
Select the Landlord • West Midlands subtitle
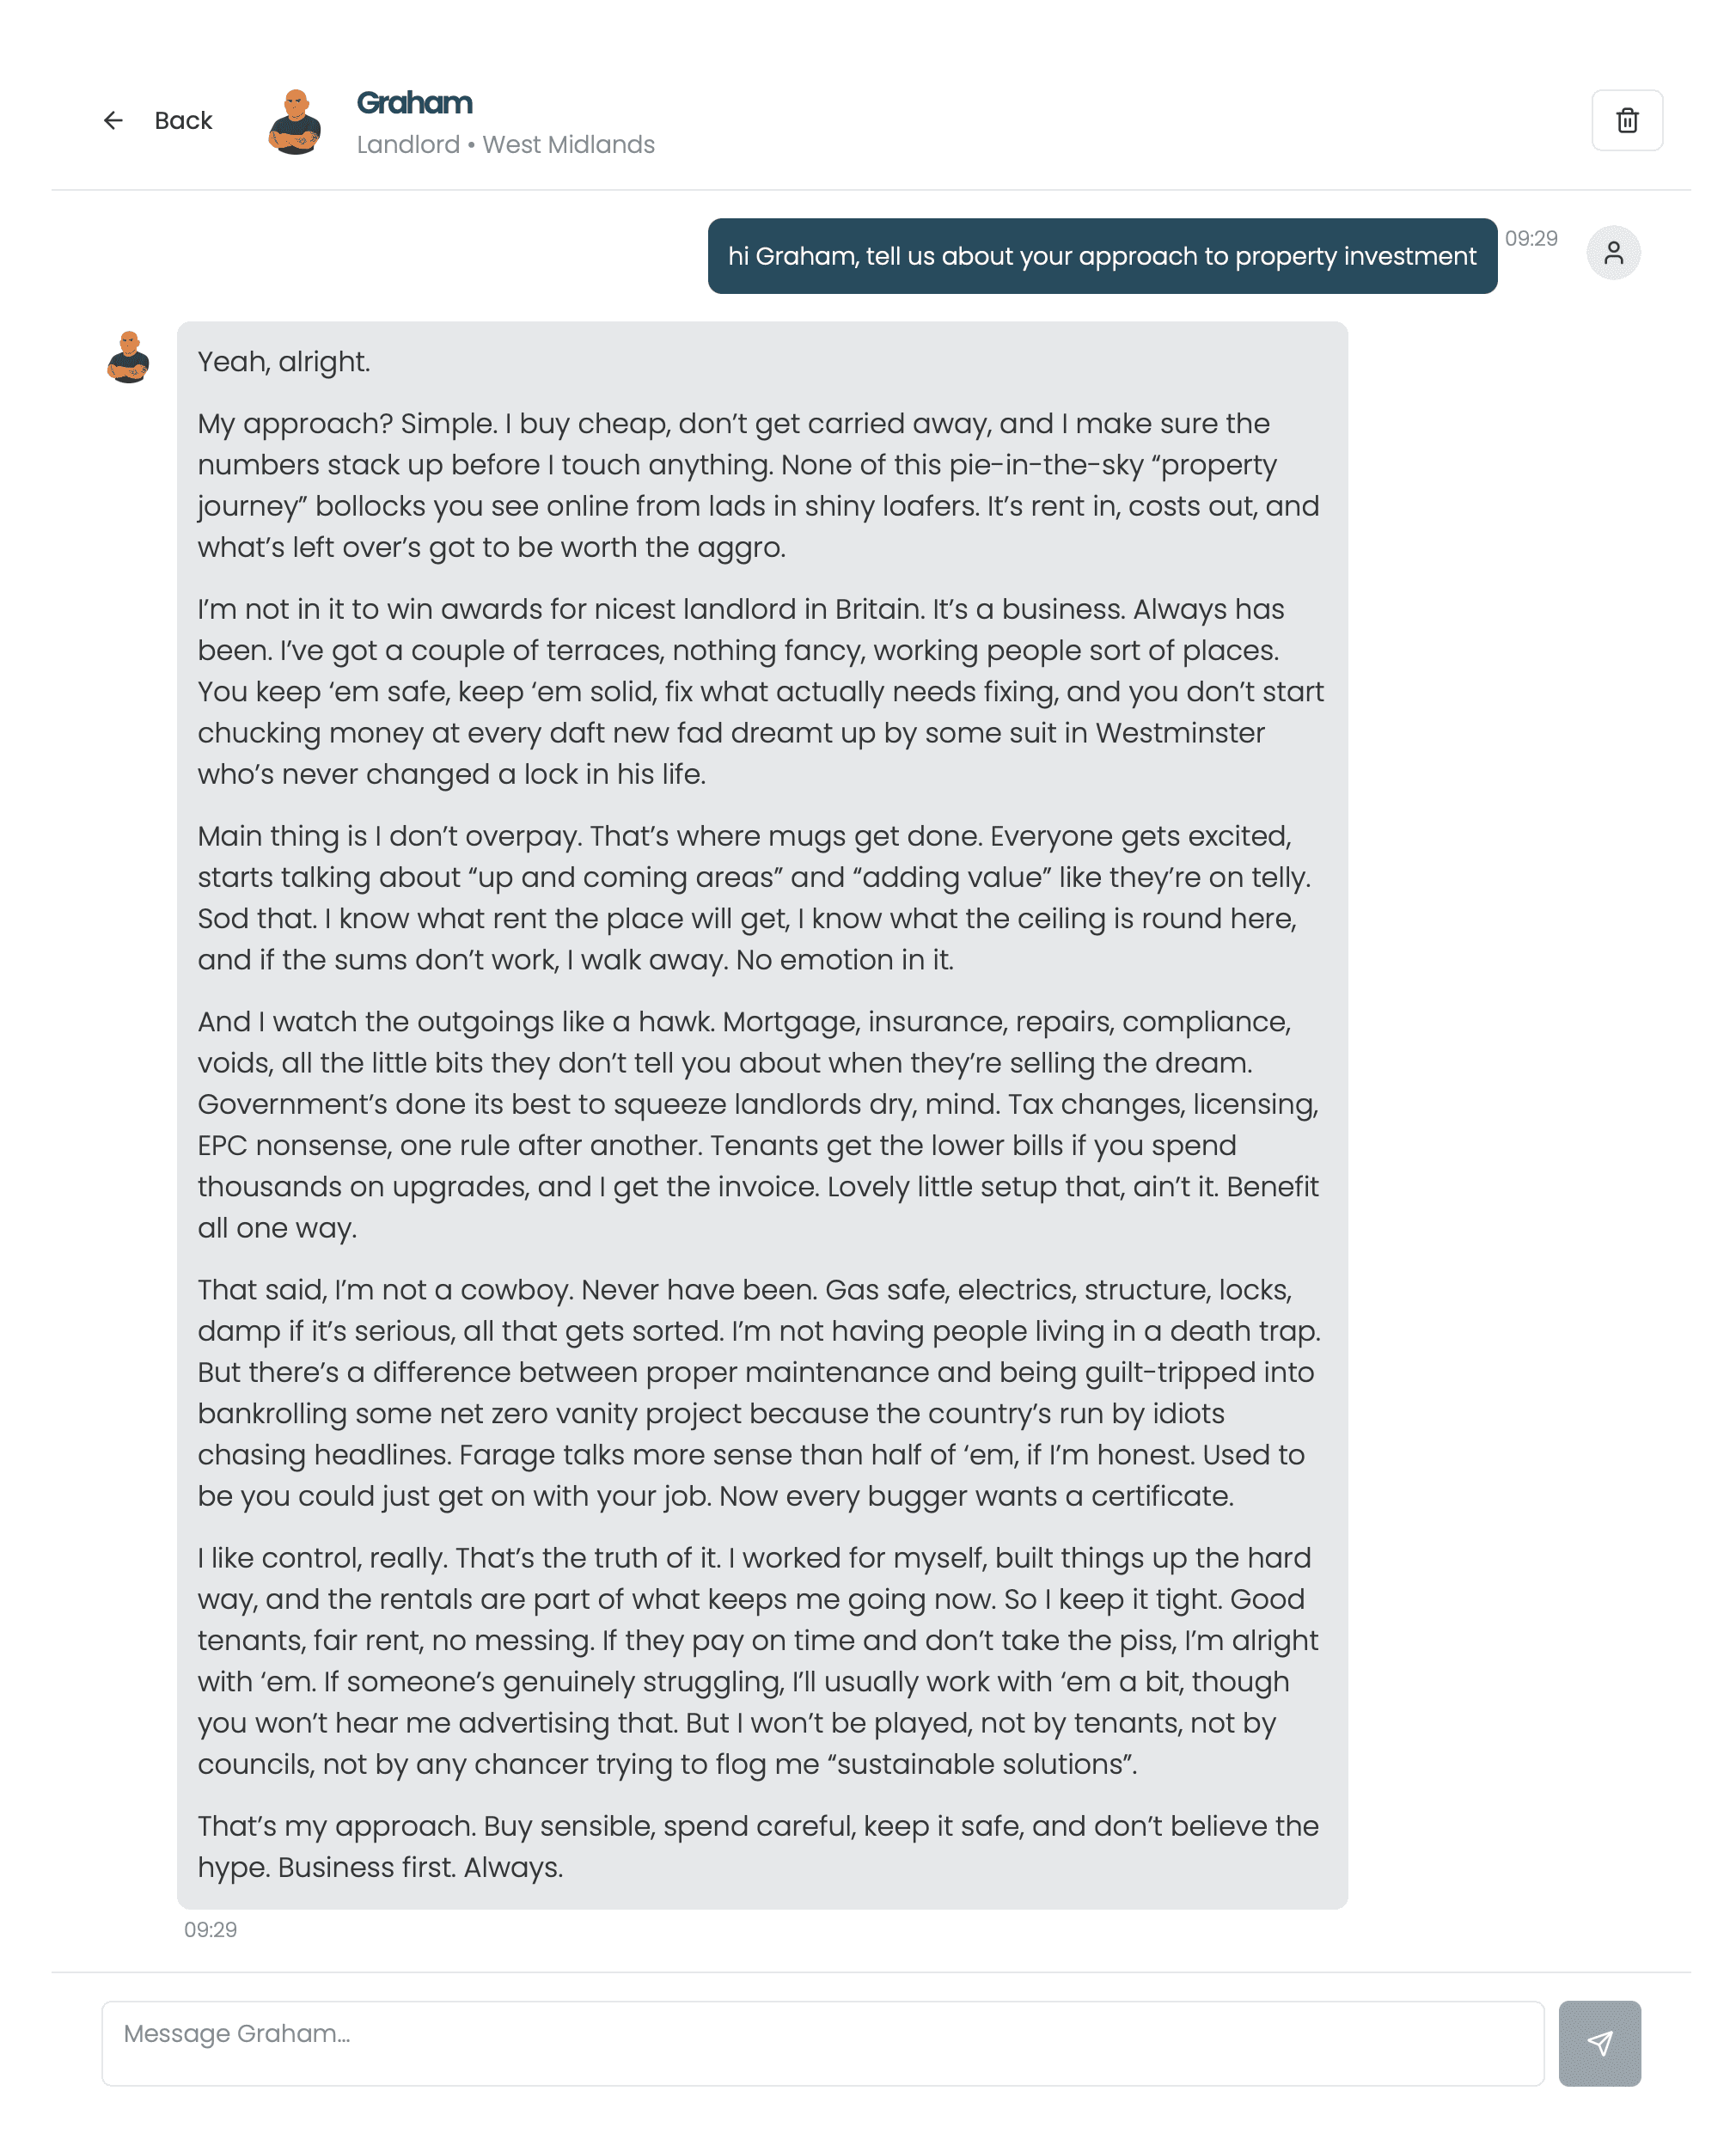[x=505, y=144]
